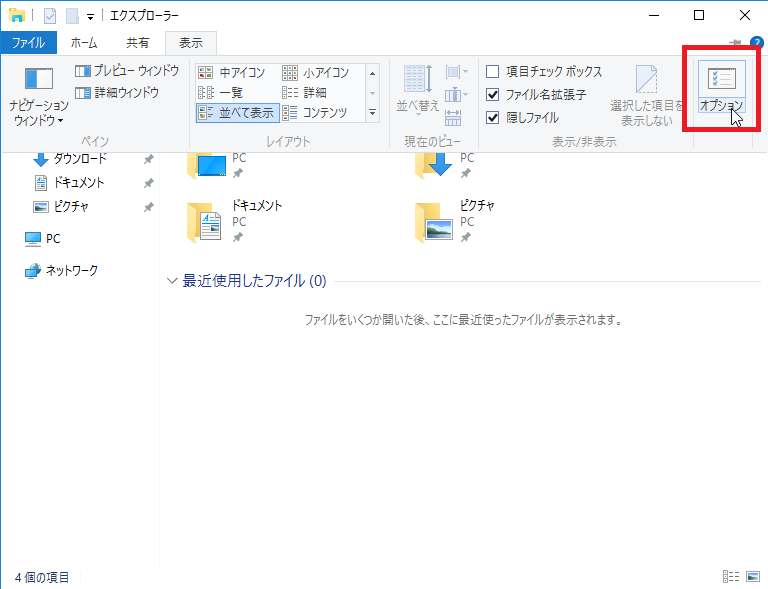Viewport: 768px width, 589px height.
Task: Click the 4 個の項目 status text
Action: click(x=42, y=577)
